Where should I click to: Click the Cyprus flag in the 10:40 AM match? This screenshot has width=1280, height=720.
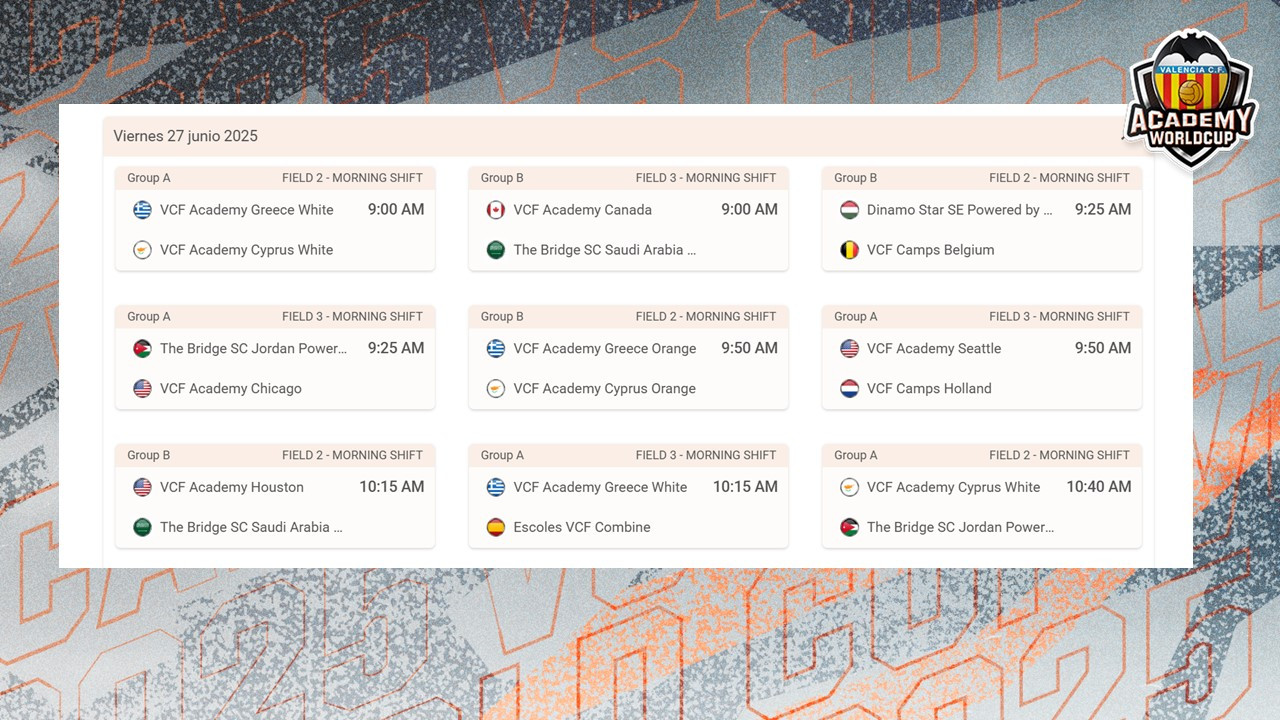[849, 488]
